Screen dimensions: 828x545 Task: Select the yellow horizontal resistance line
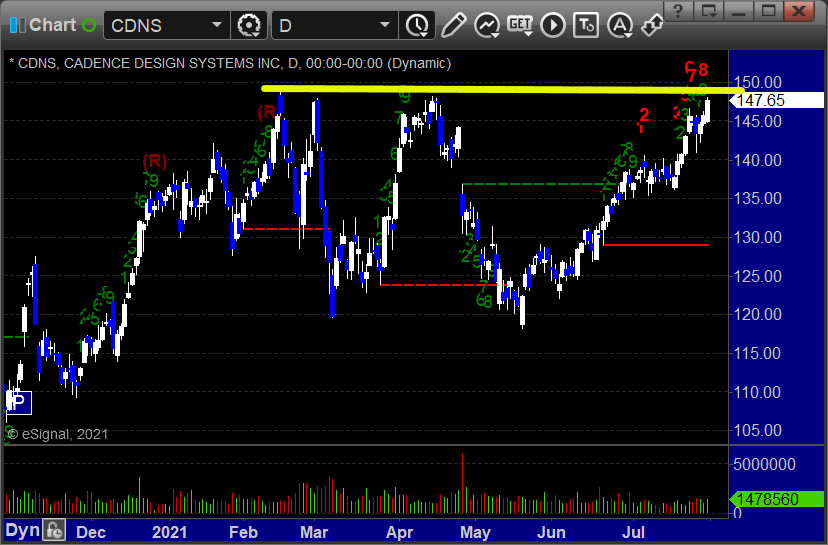click(x=502, y=89)
